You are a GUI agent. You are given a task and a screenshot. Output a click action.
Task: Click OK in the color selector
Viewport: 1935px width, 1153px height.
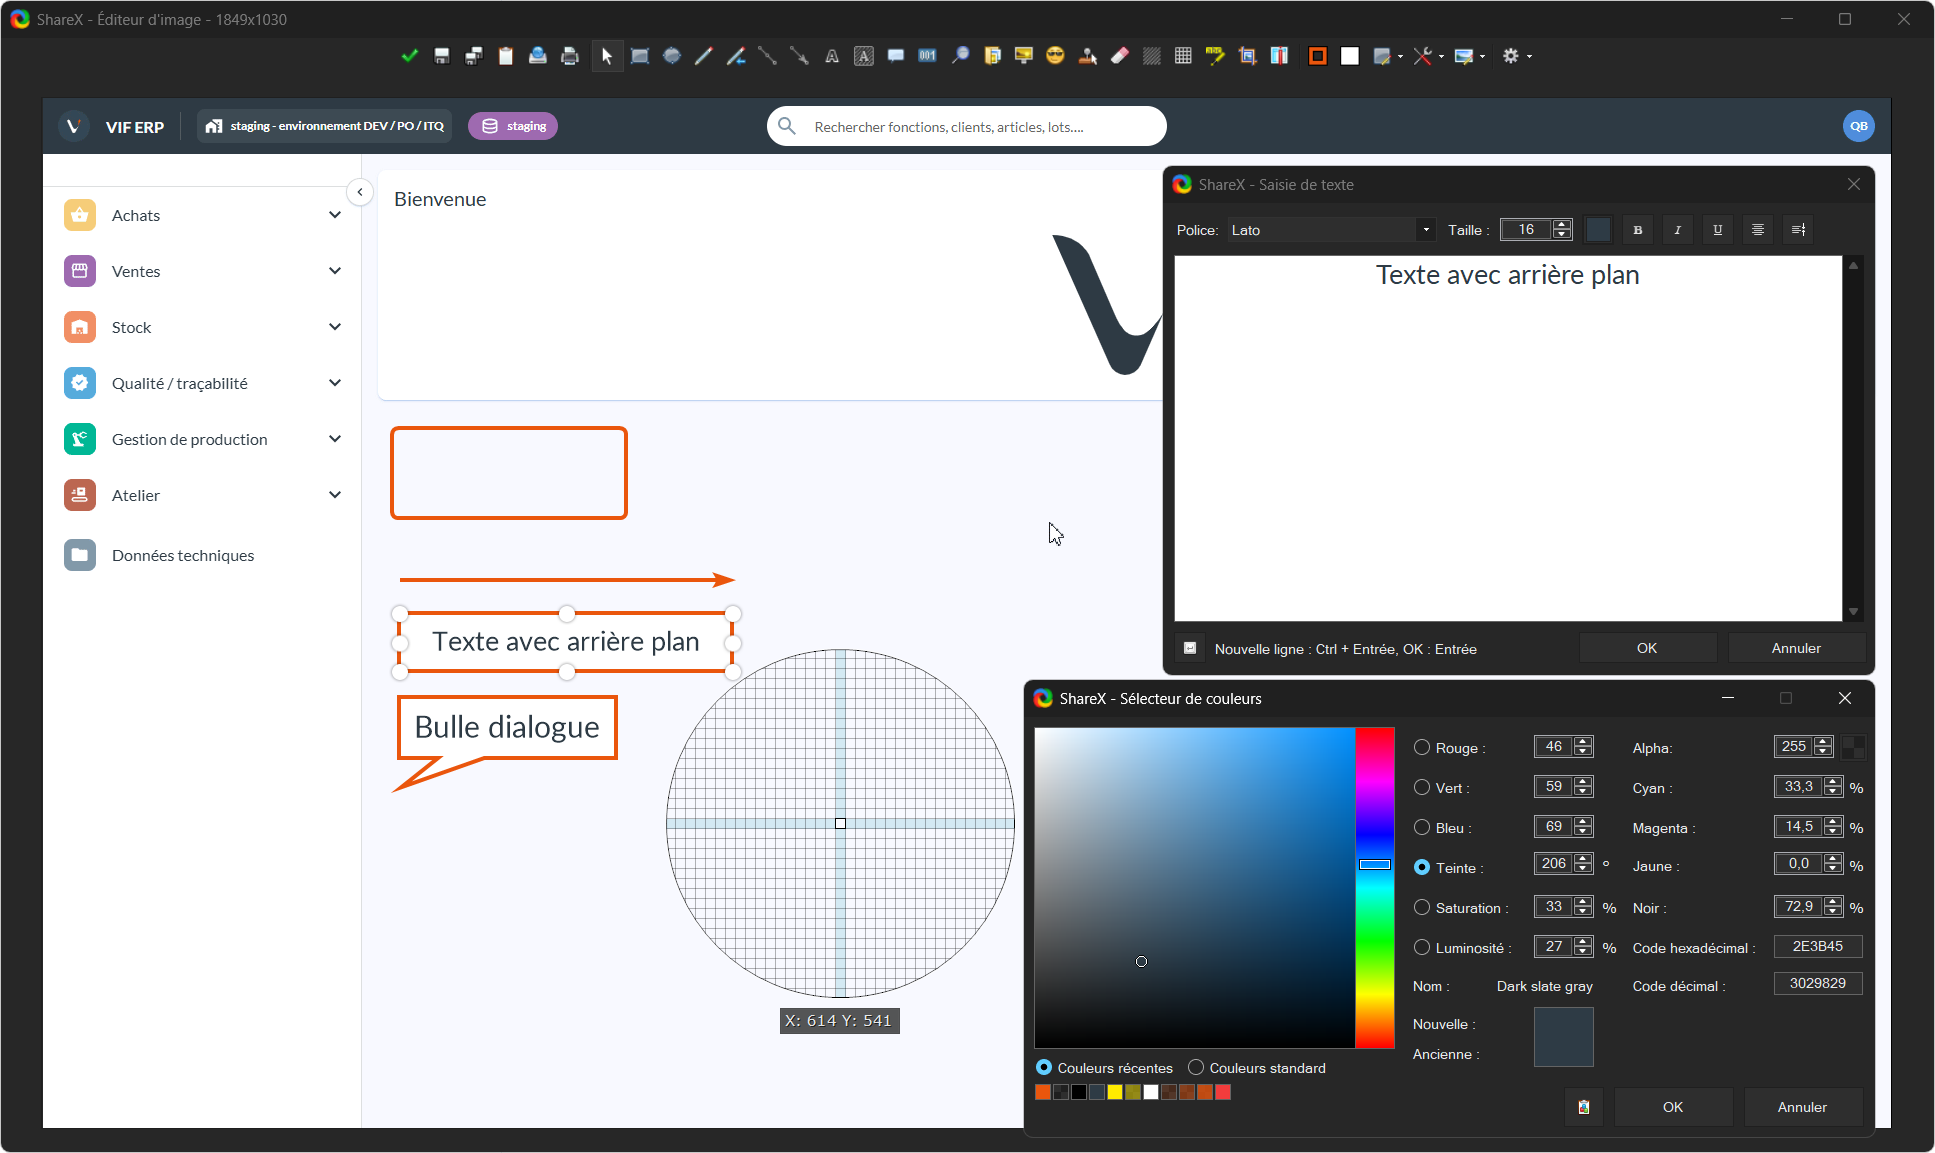point(1673,1107)
